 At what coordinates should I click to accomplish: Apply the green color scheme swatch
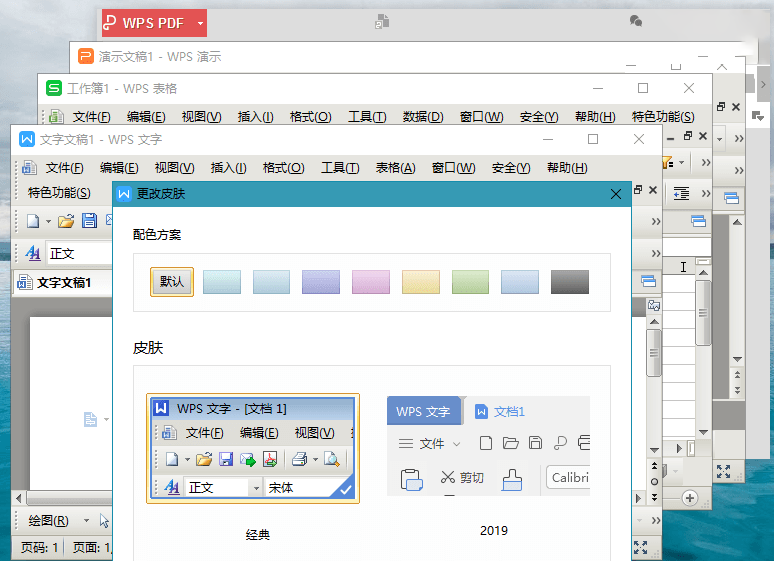(x=470, y=282)
